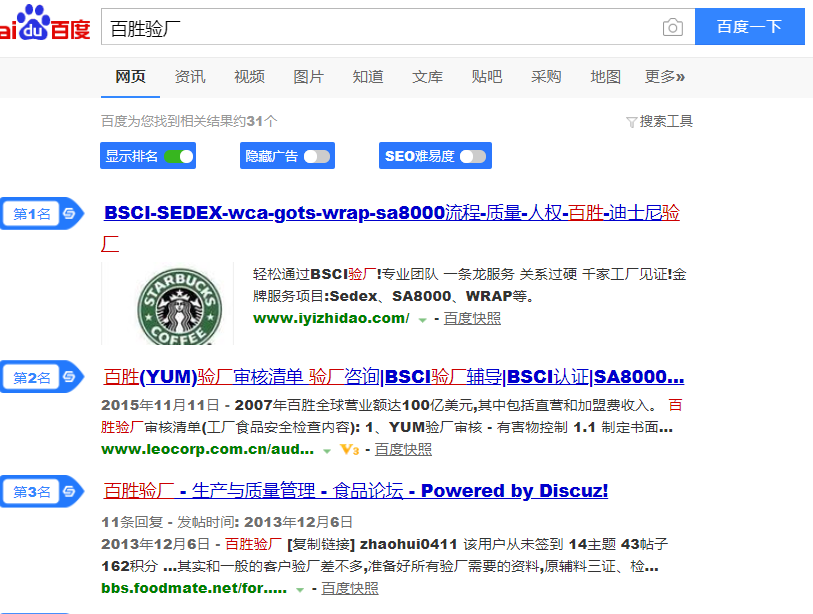Open the 知道 tab
This screenshot has height=614, width=813.
[x=368, y=77]
